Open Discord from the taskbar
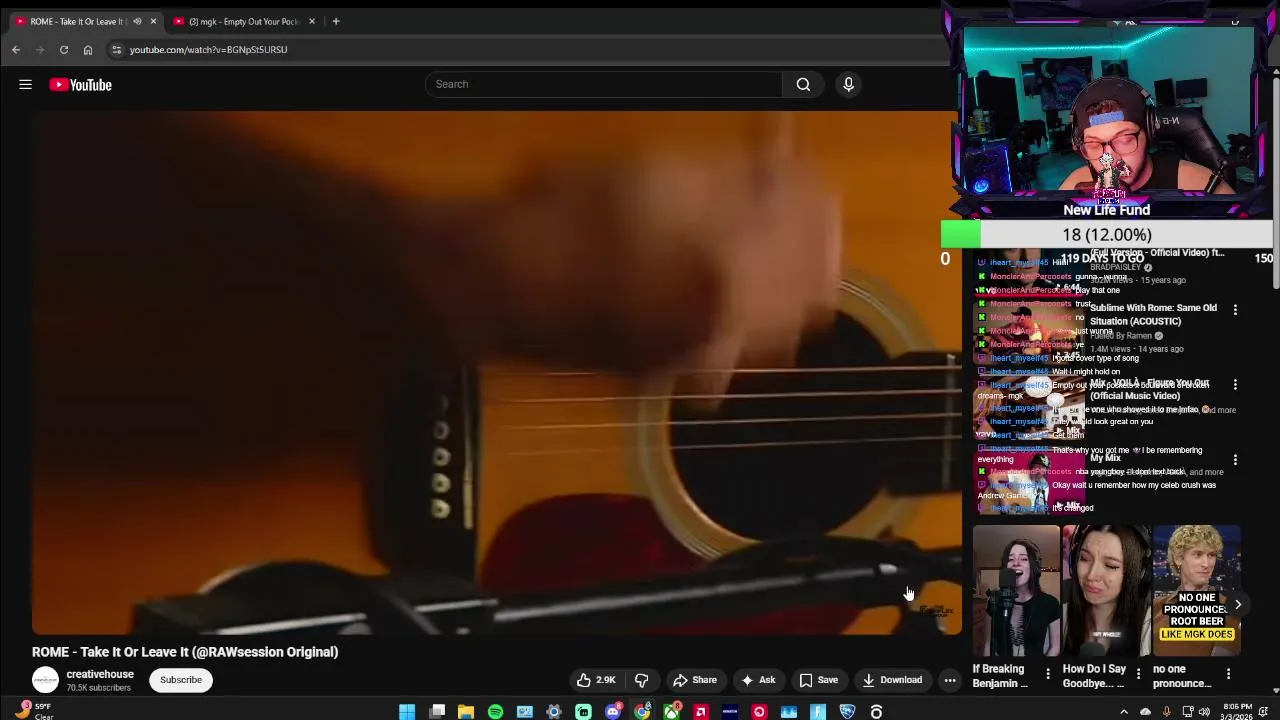This screenshot has height=720, width=1280. (613, 712)
